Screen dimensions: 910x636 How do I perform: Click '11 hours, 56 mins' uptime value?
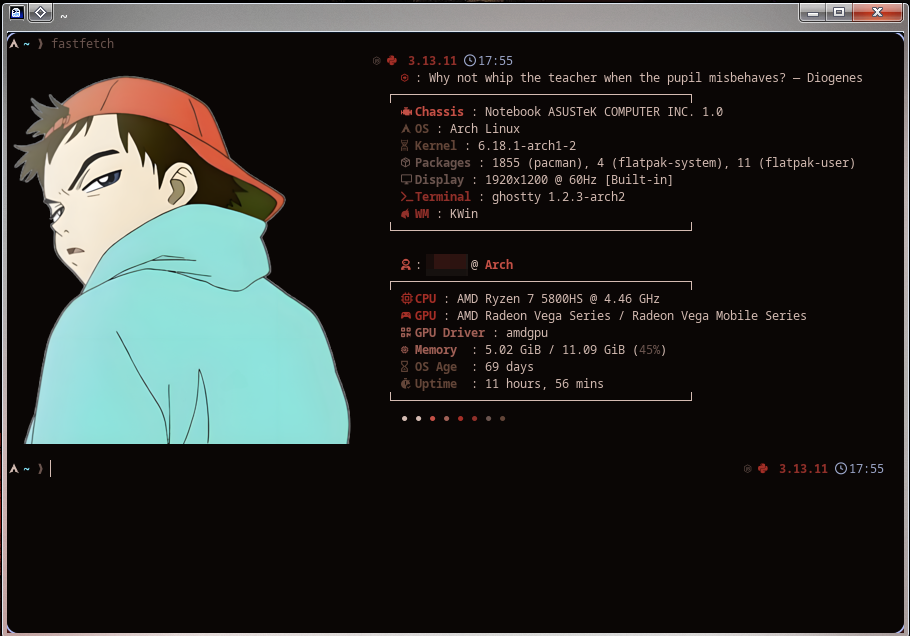click(544, 384)
